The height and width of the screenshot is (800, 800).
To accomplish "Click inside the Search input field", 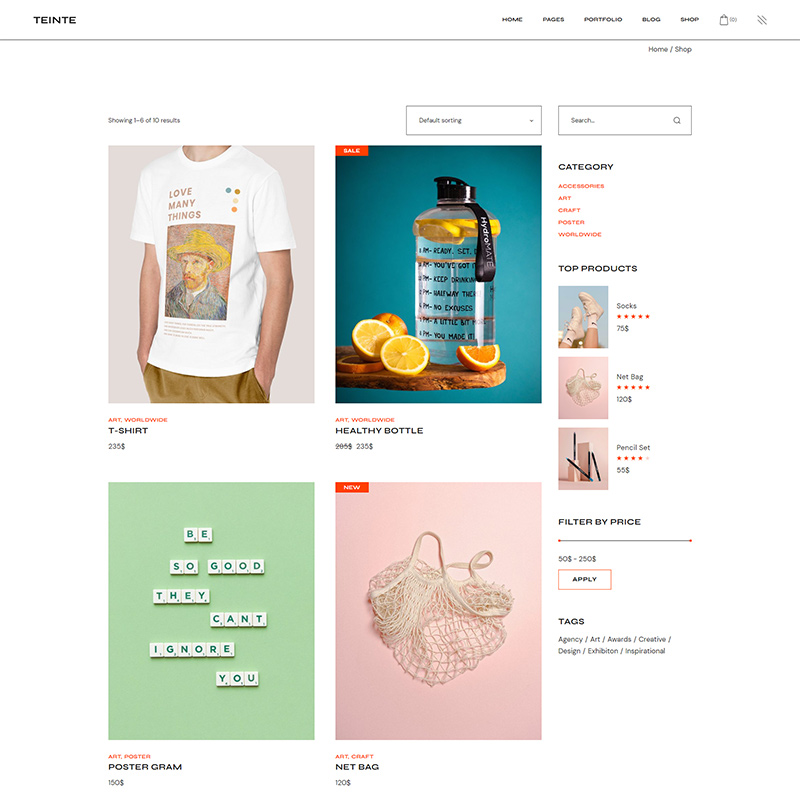I will (617, 120).
